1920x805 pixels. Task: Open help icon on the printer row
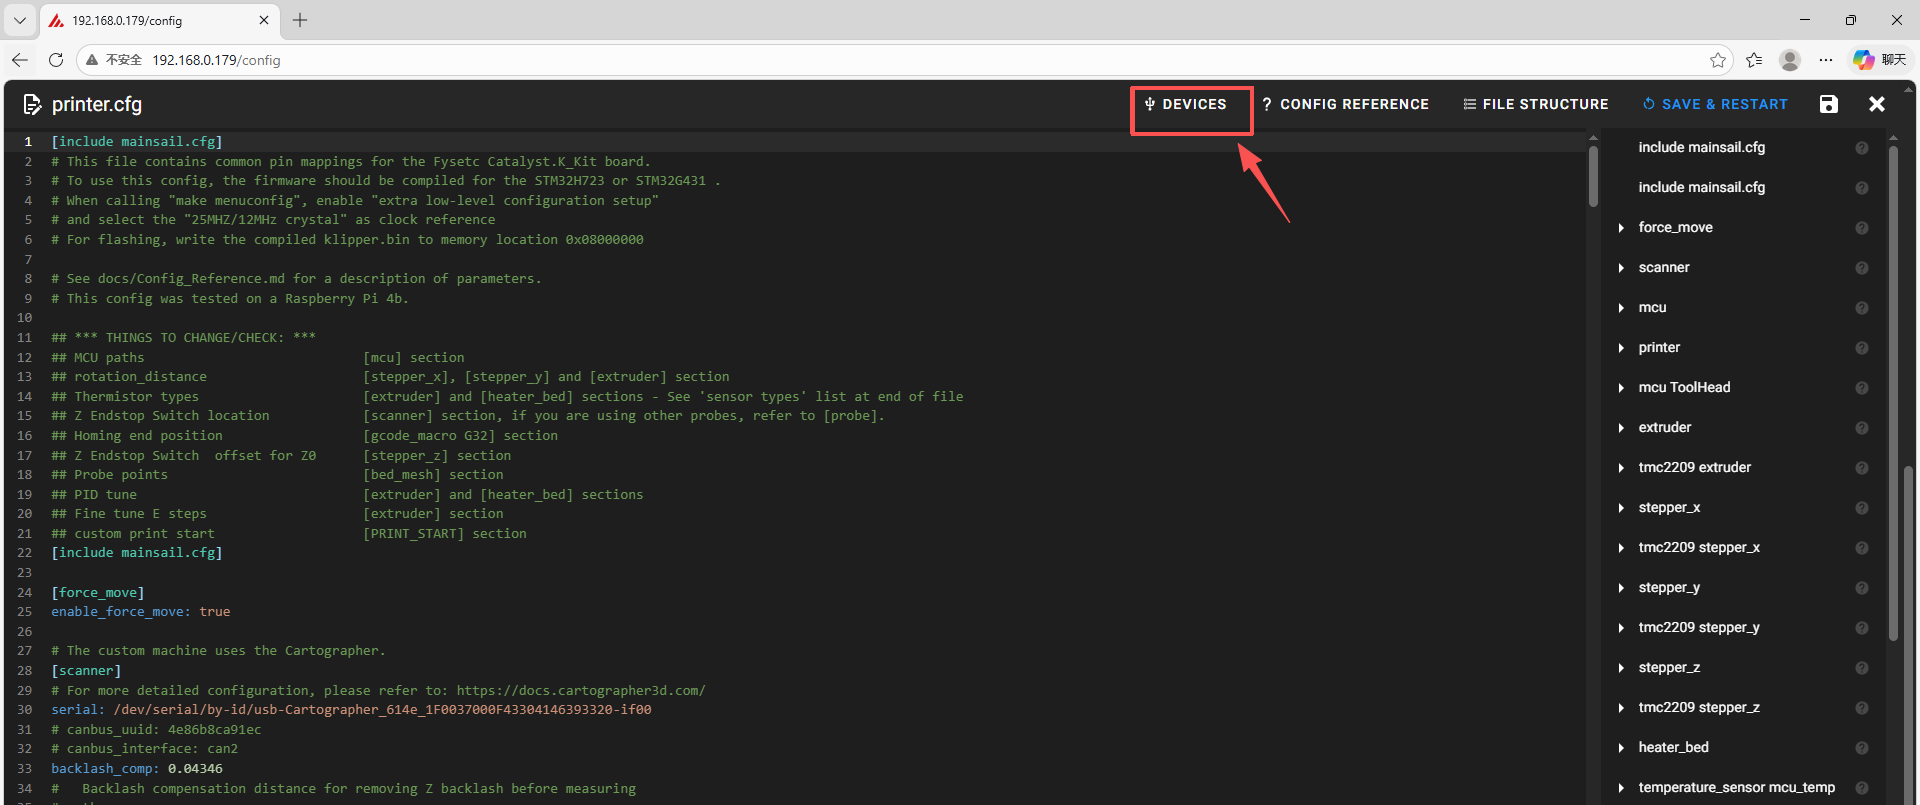click(x=1862, y=348)
